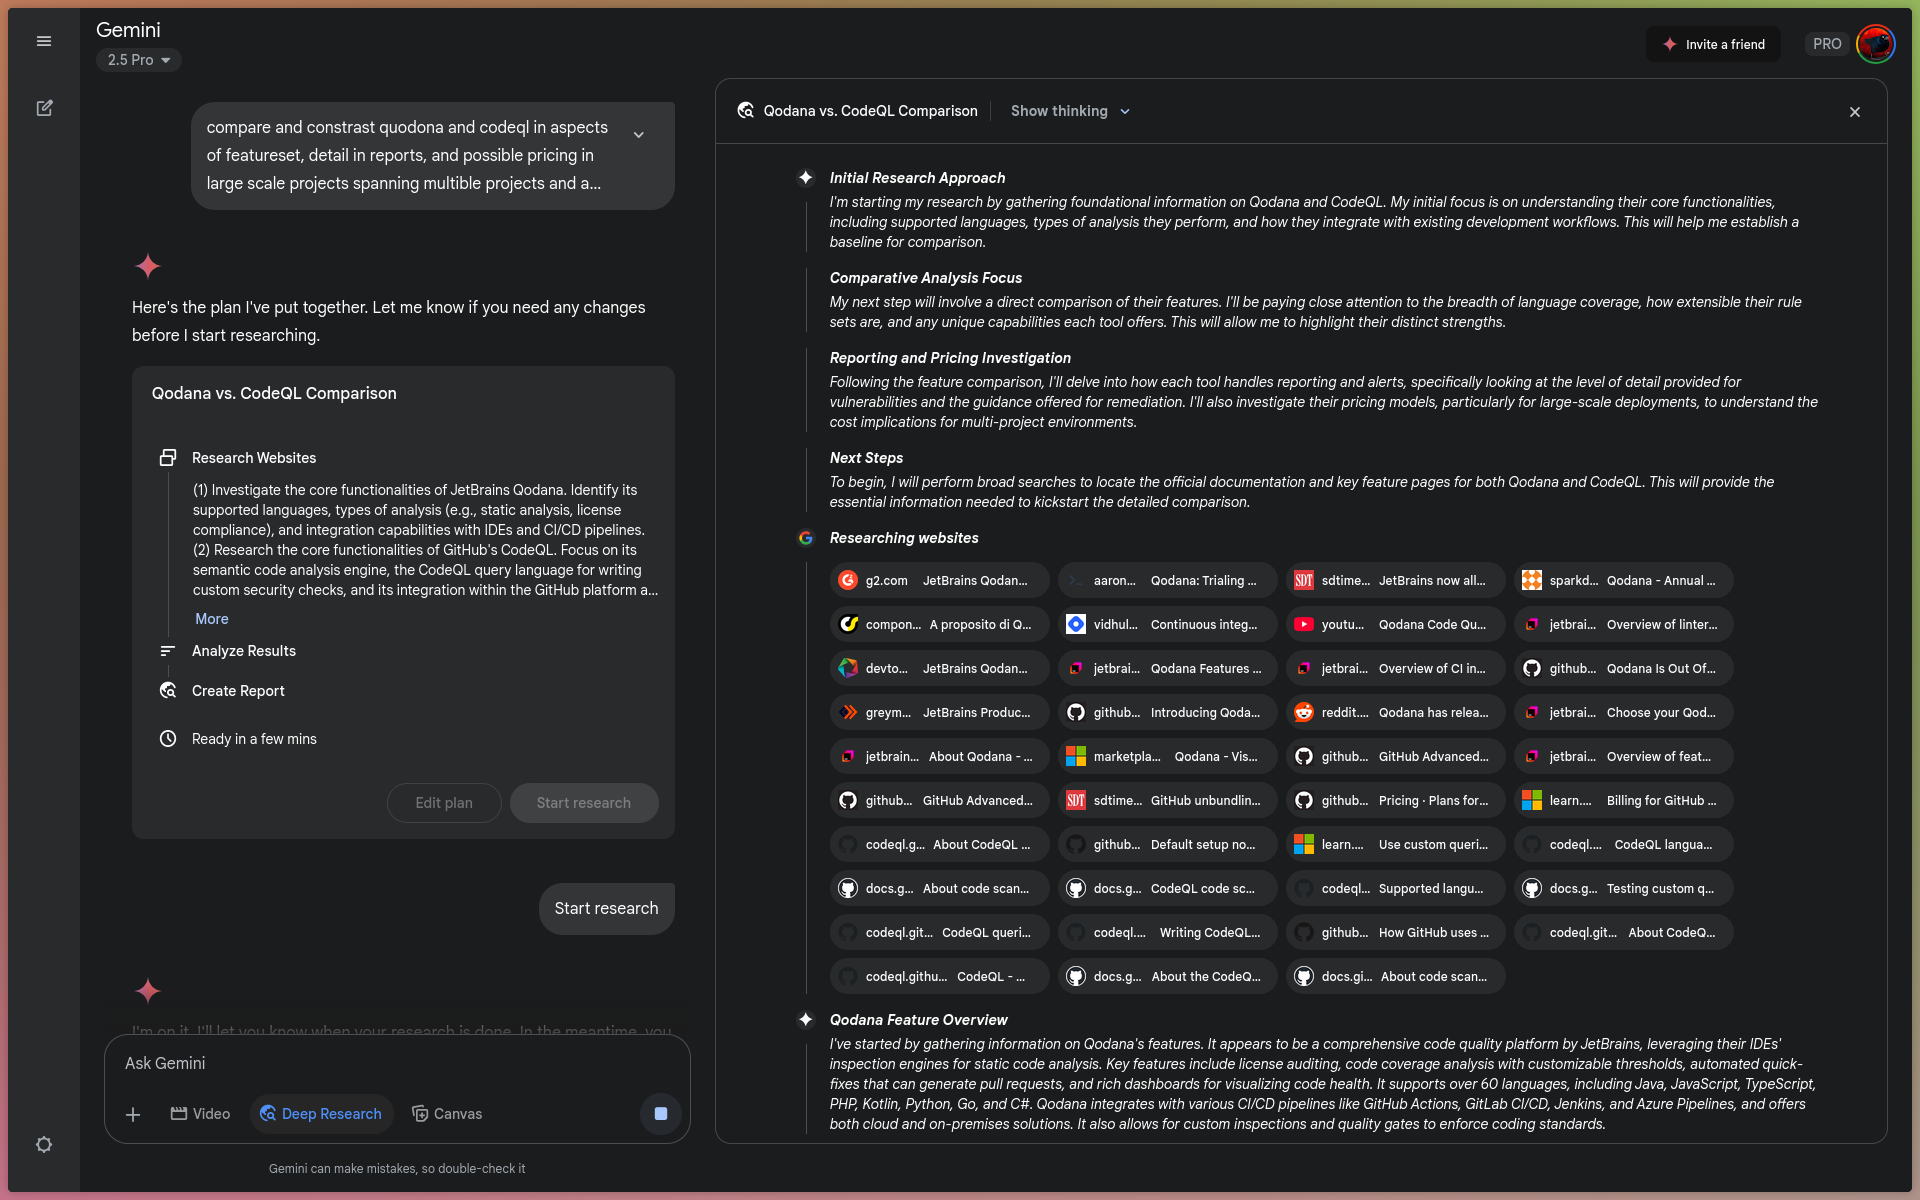
Task: Open codeql About CodeQL source chip
Action: tap(939, 845)
